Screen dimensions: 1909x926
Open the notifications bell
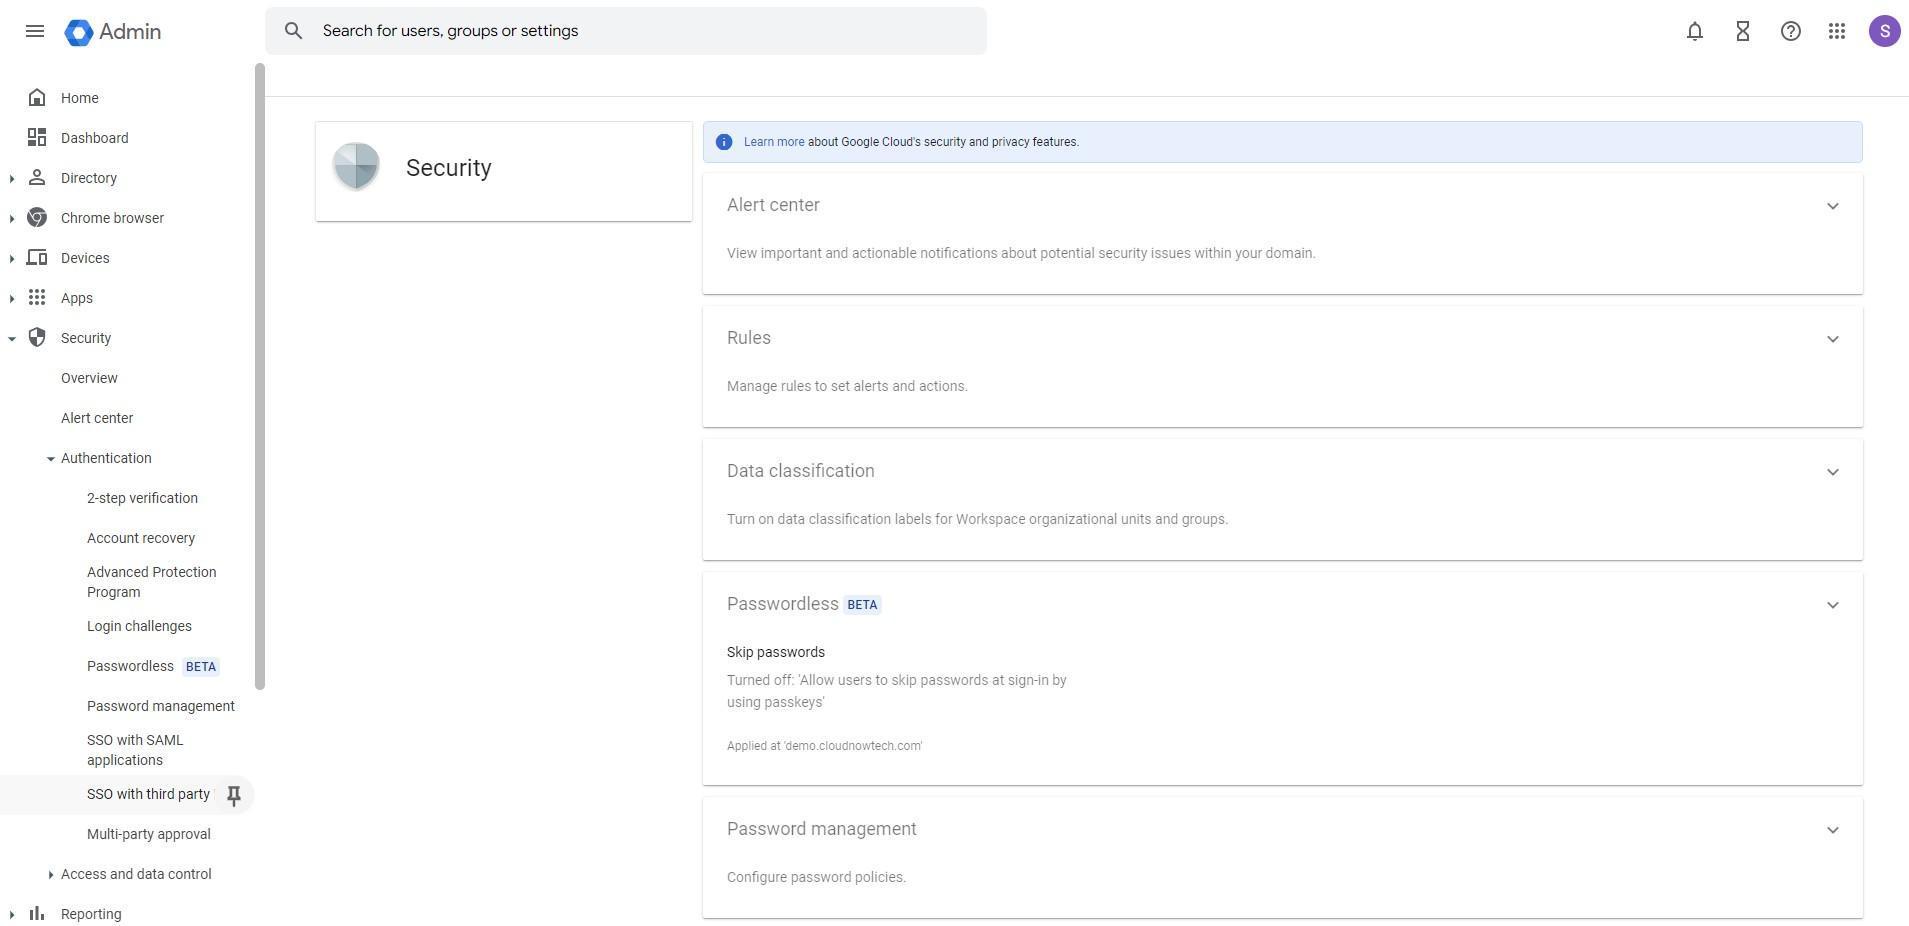pyautogui.click(x=1693, y=31)
